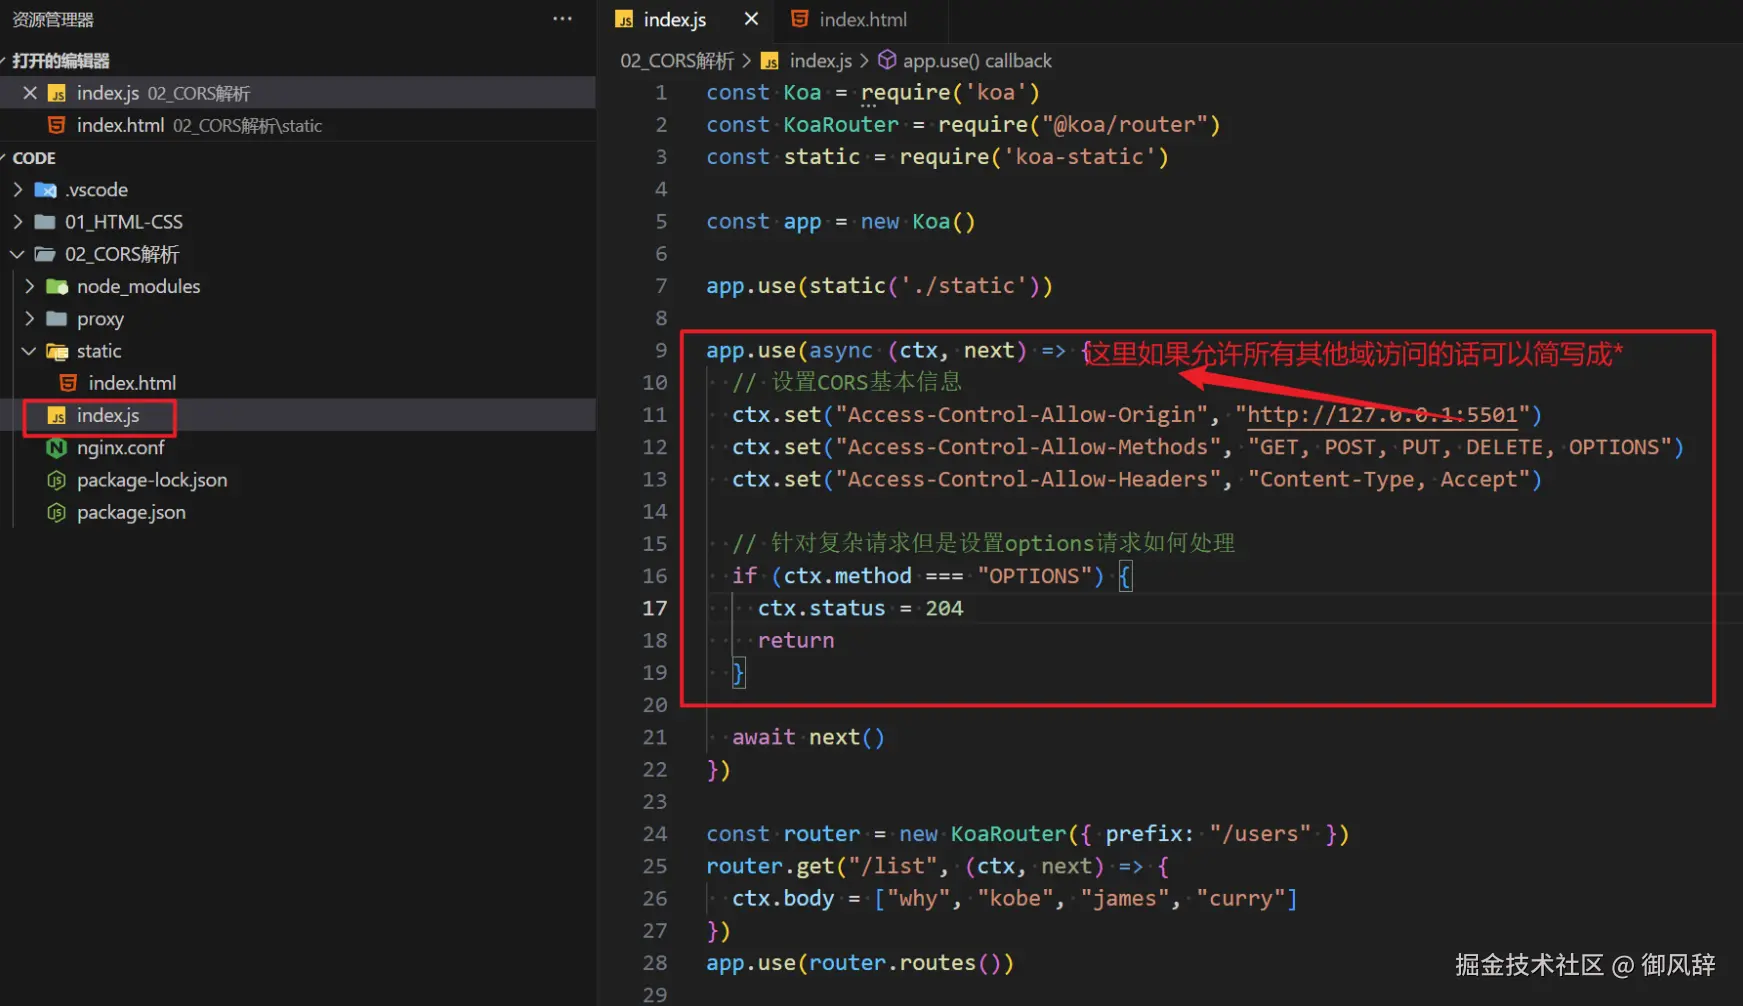Click the "/list" route string on line 25
Viewport: 1743px width, 1006px height.
[893, 866]
